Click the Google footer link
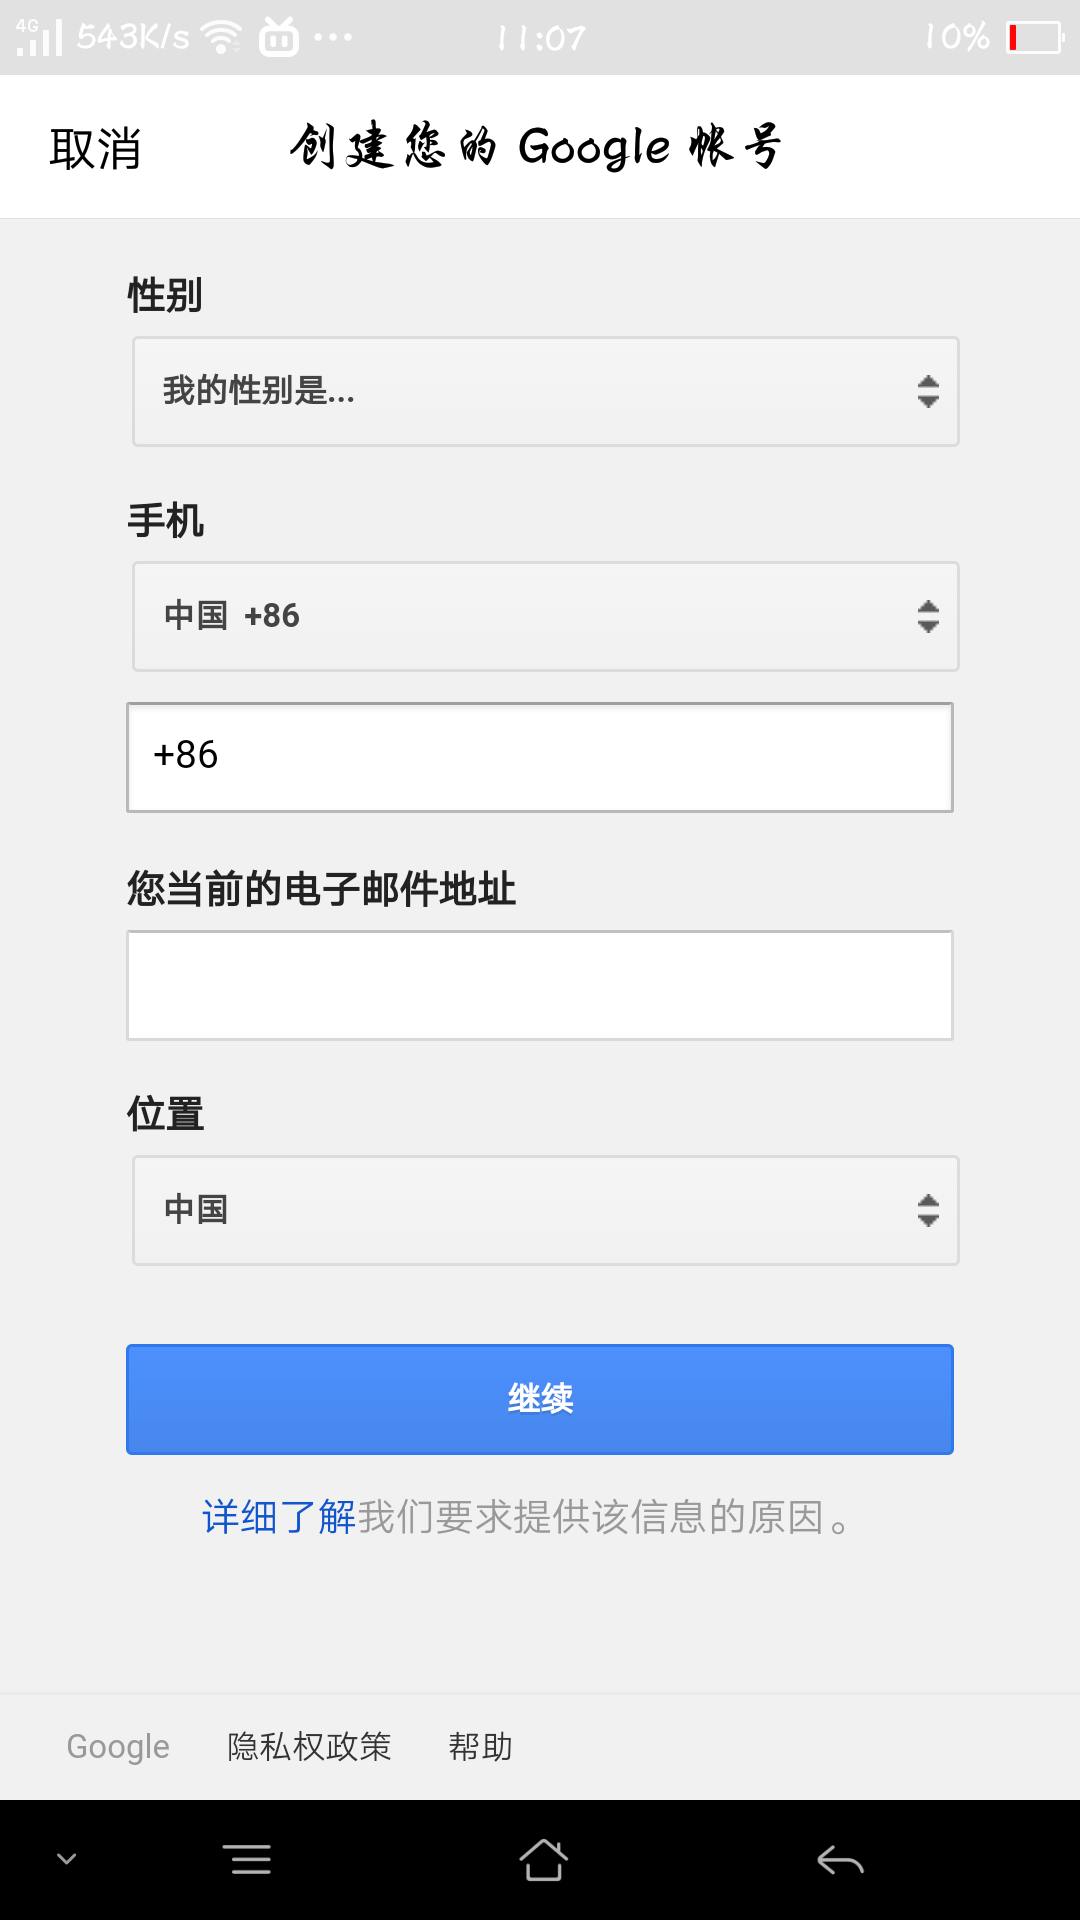Image resolution: width=1080 pixels, height=1920 pixels. click(118, 1747)
